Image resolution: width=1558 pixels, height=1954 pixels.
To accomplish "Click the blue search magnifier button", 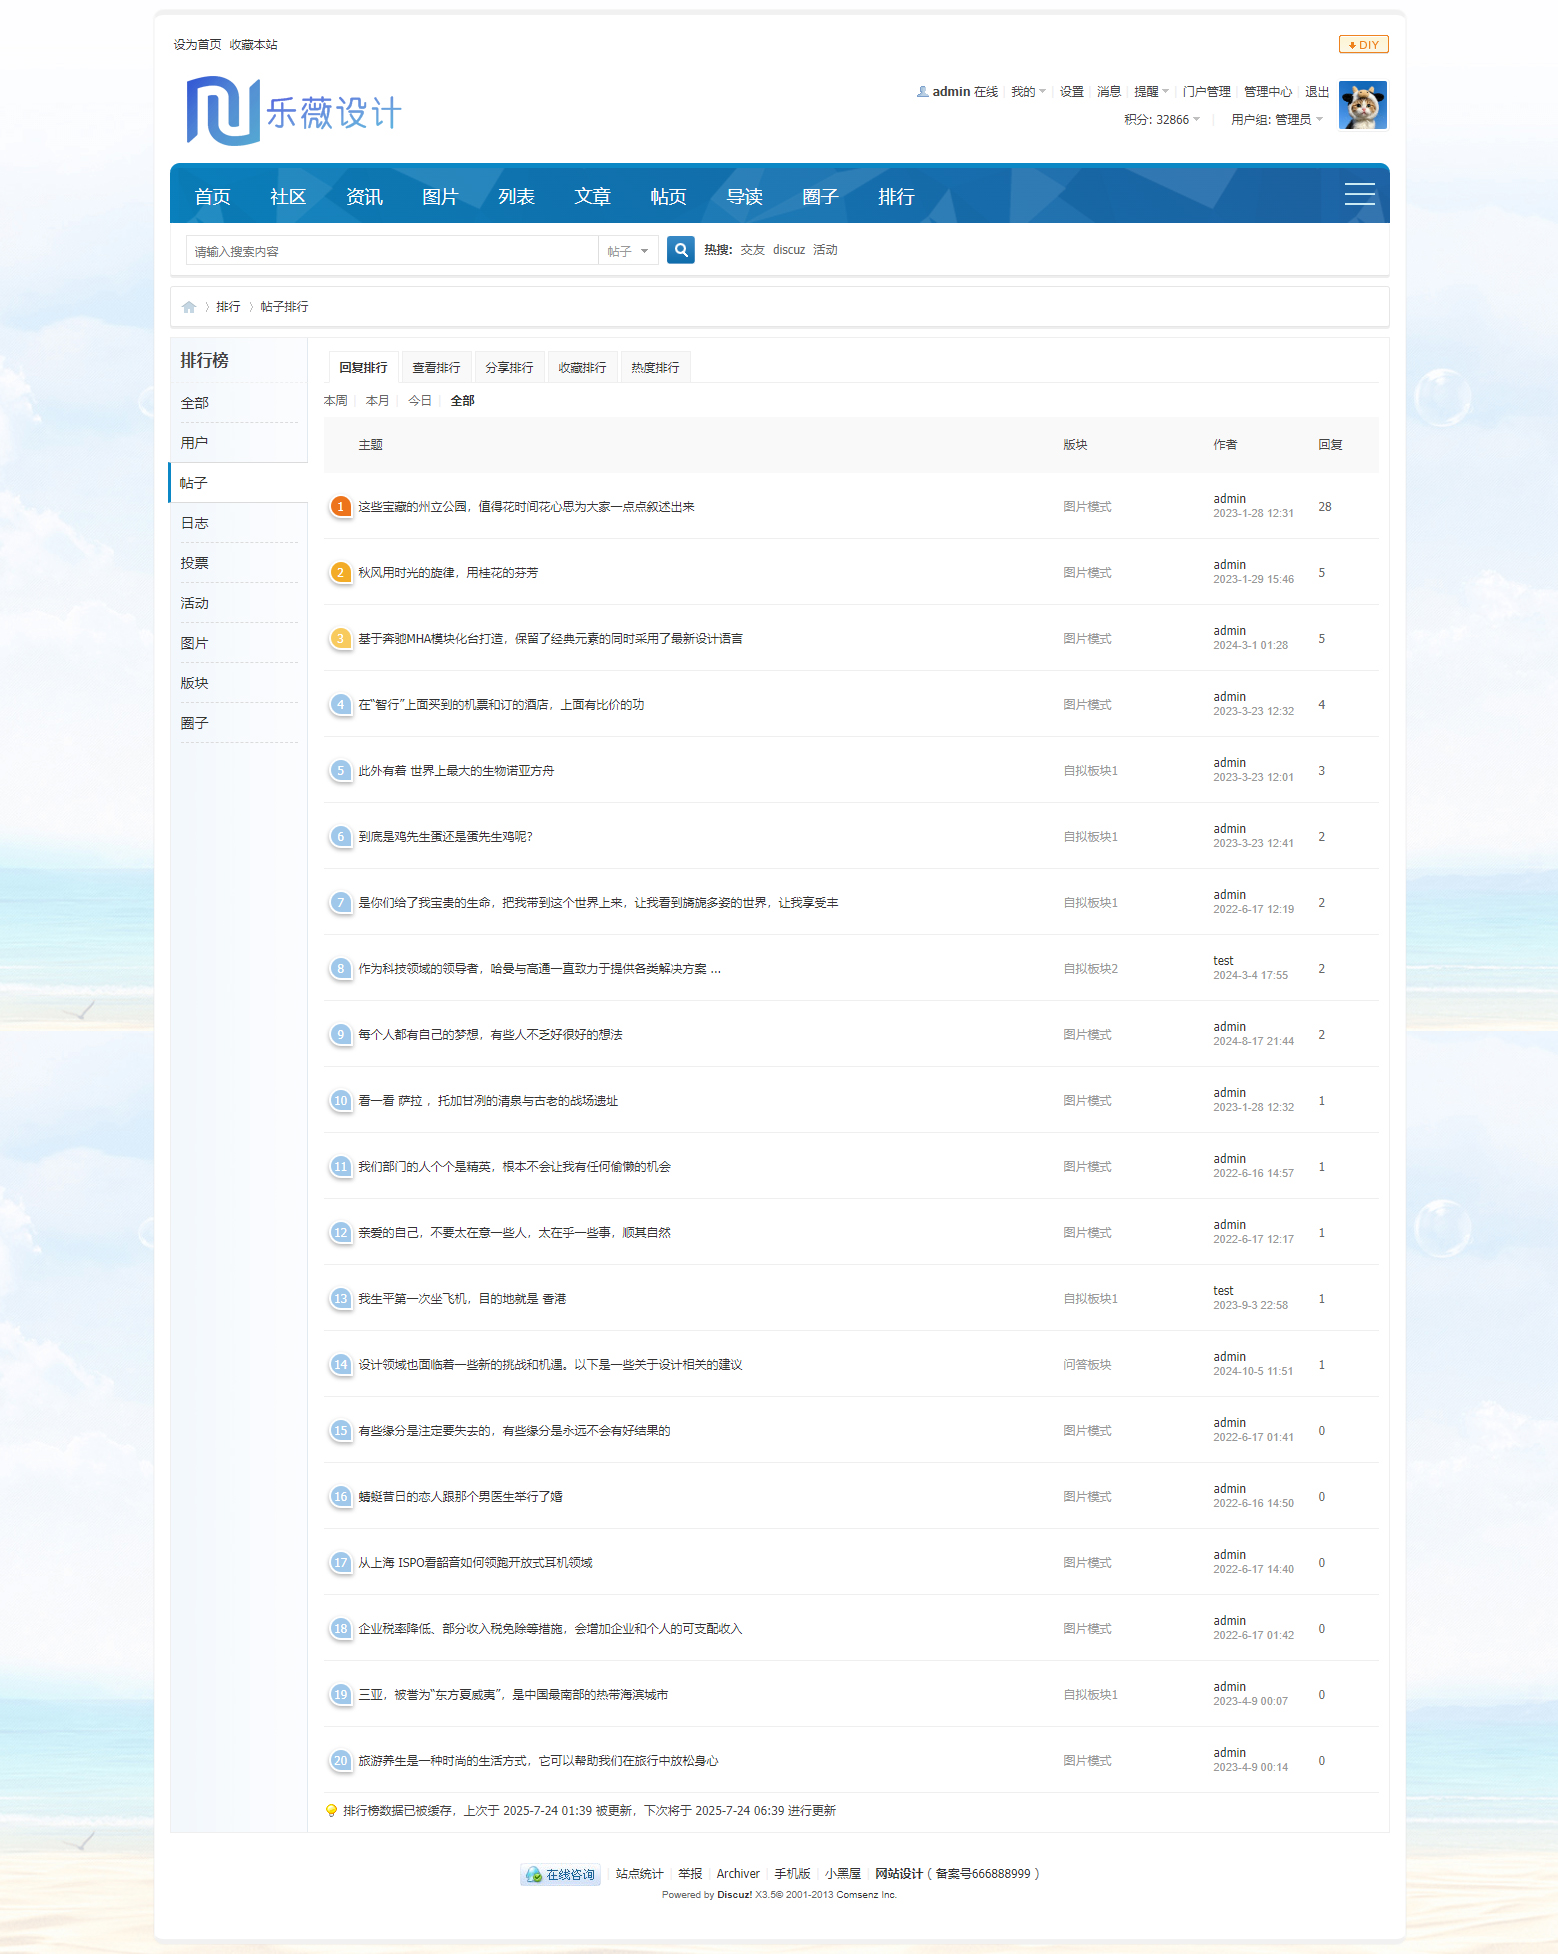I will pyautogui.click(x=681, y=250).
